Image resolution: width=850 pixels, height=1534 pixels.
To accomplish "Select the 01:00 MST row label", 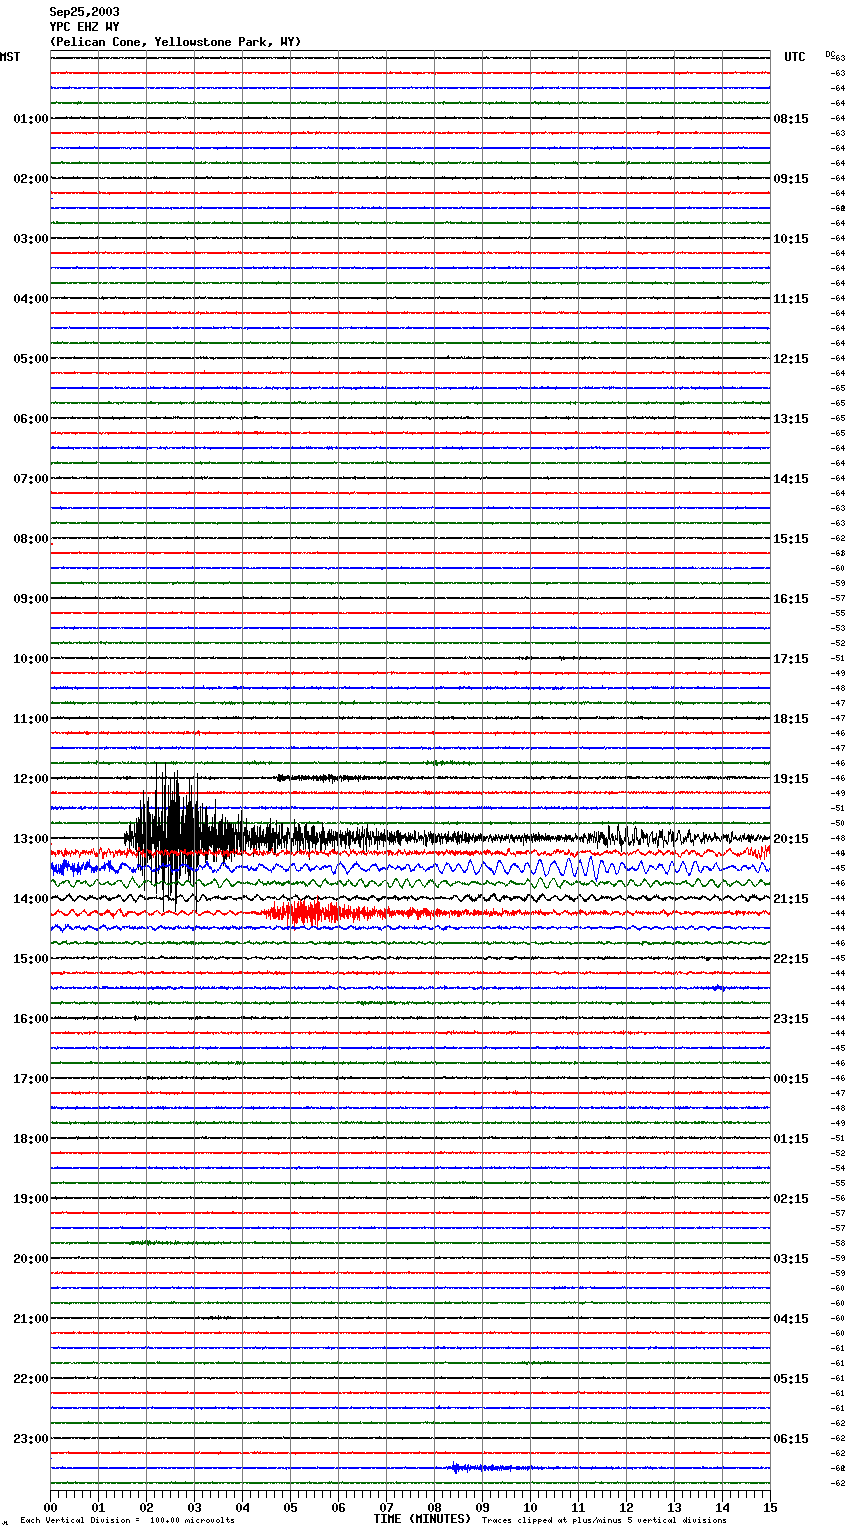I will click(30, 119).
